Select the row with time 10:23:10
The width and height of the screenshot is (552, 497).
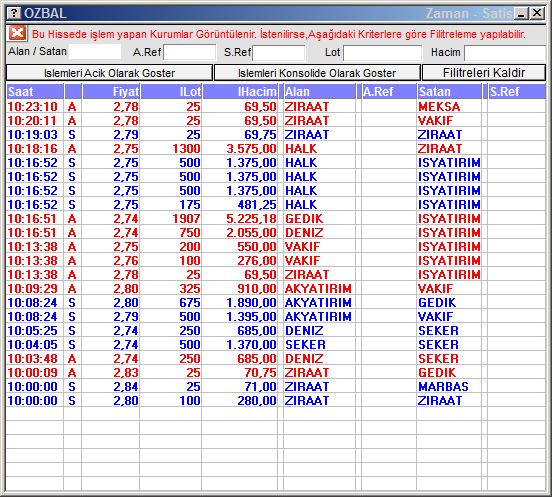click(276, 106)
